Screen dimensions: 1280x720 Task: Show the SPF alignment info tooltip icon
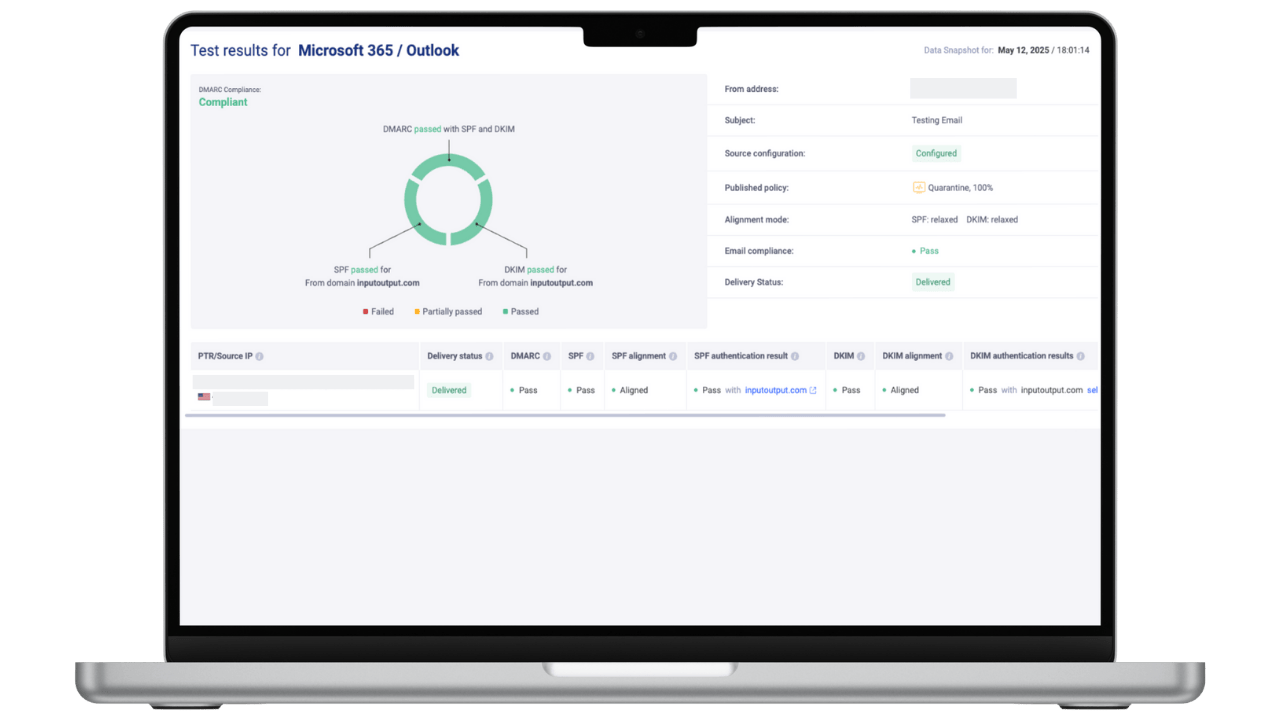(x=673, y=356)
